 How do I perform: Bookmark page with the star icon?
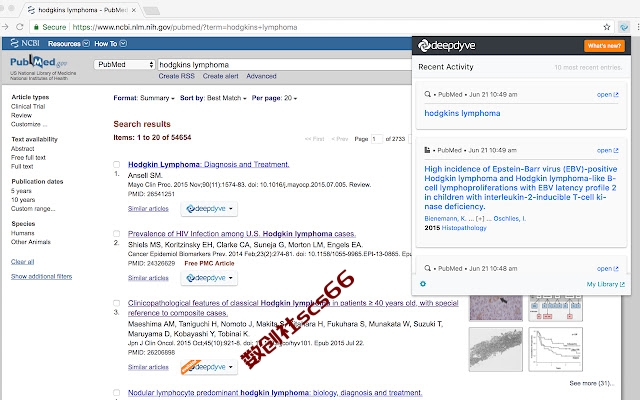[x=607, y=27]
